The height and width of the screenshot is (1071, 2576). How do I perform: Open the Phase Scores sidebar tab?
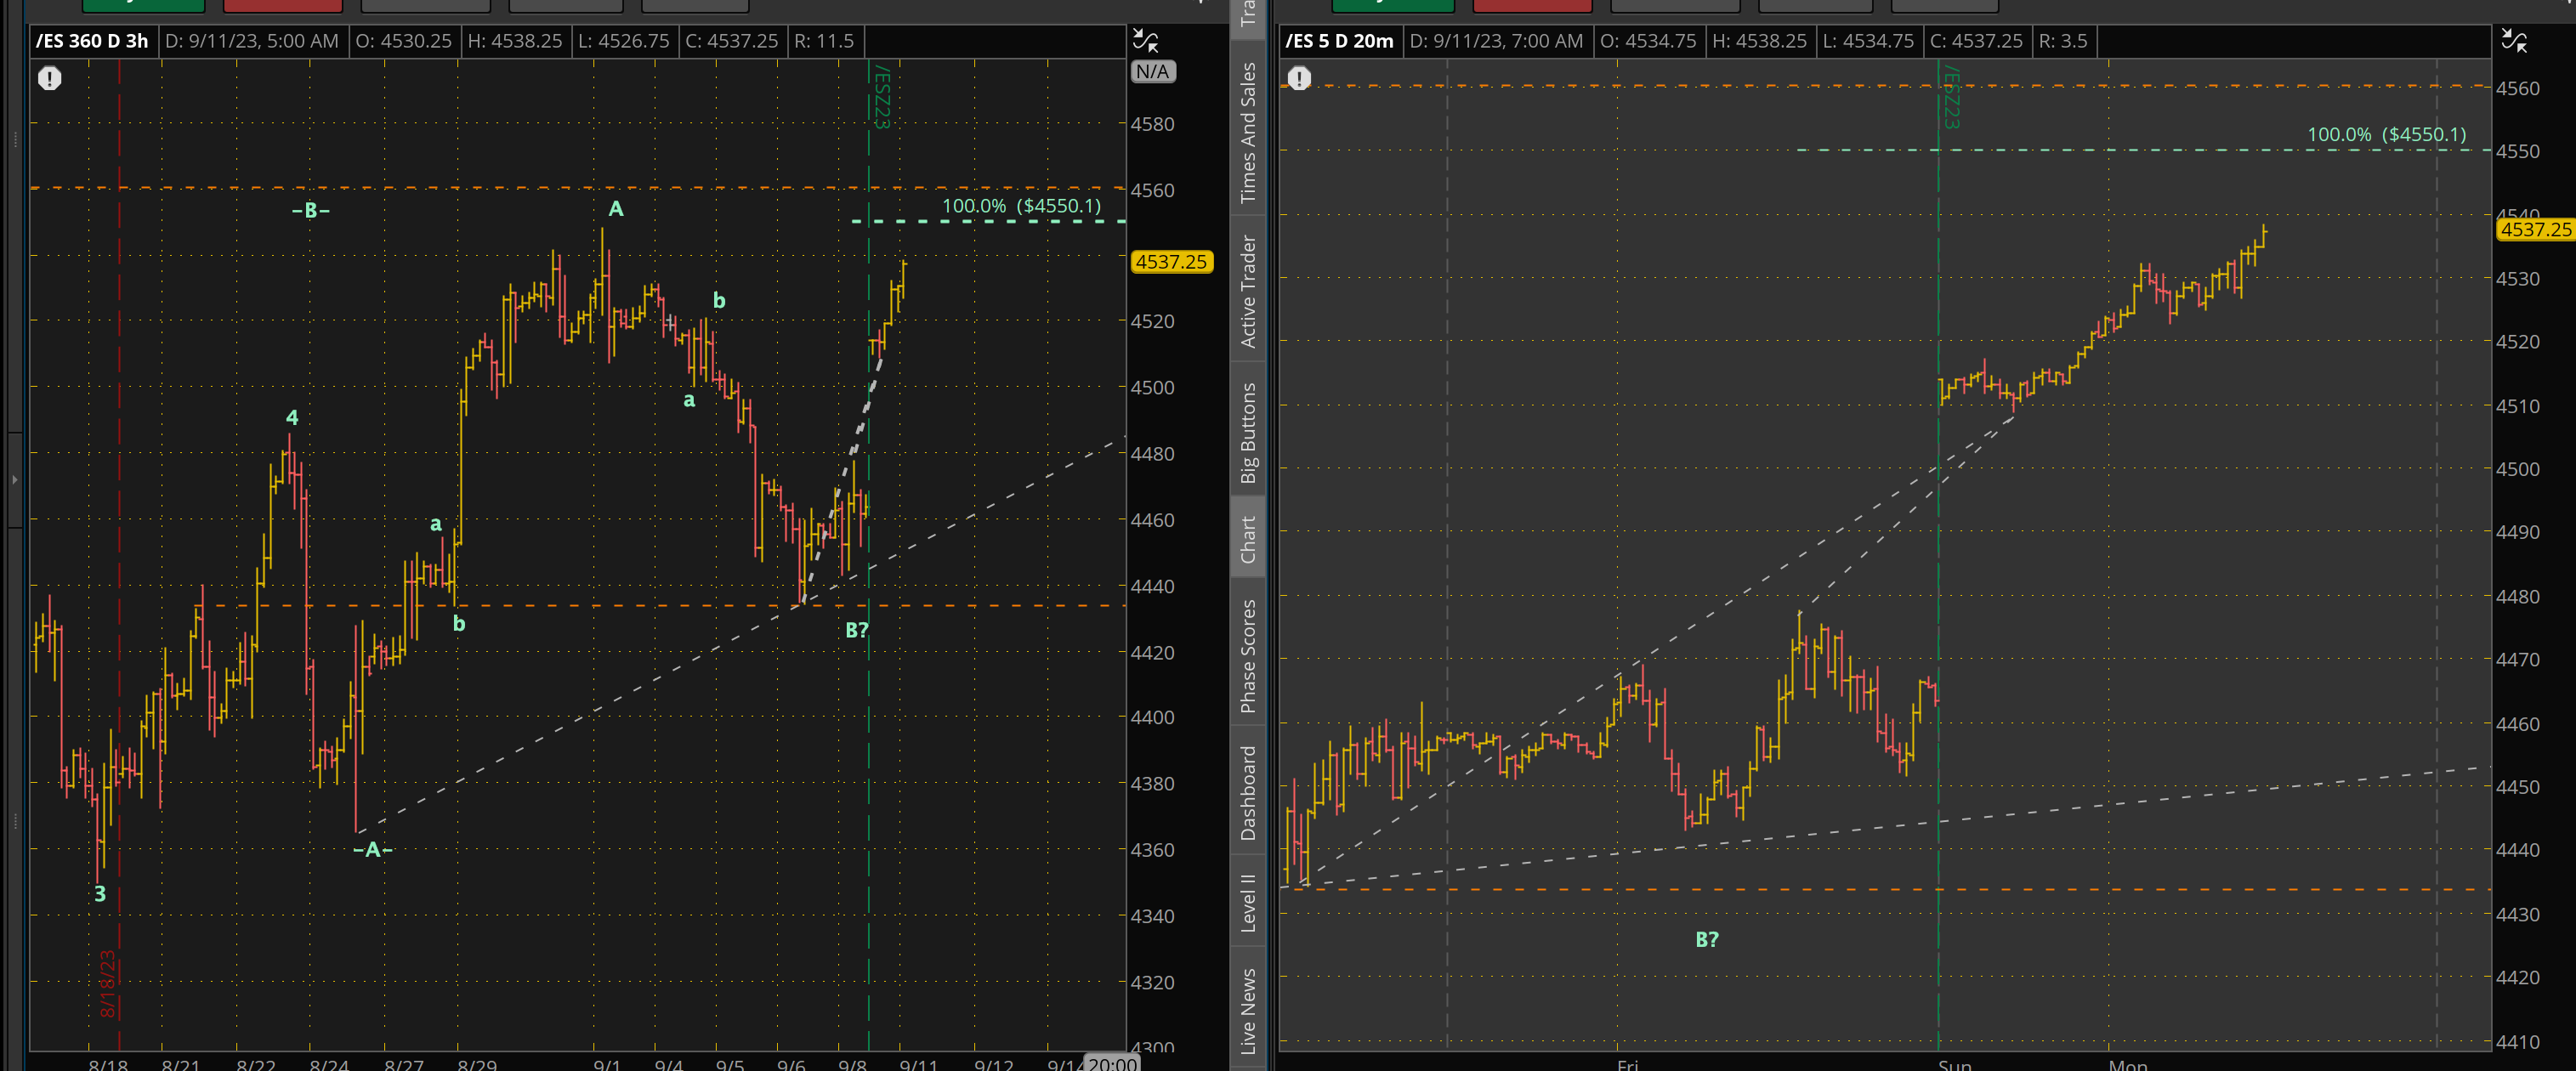1248,656
